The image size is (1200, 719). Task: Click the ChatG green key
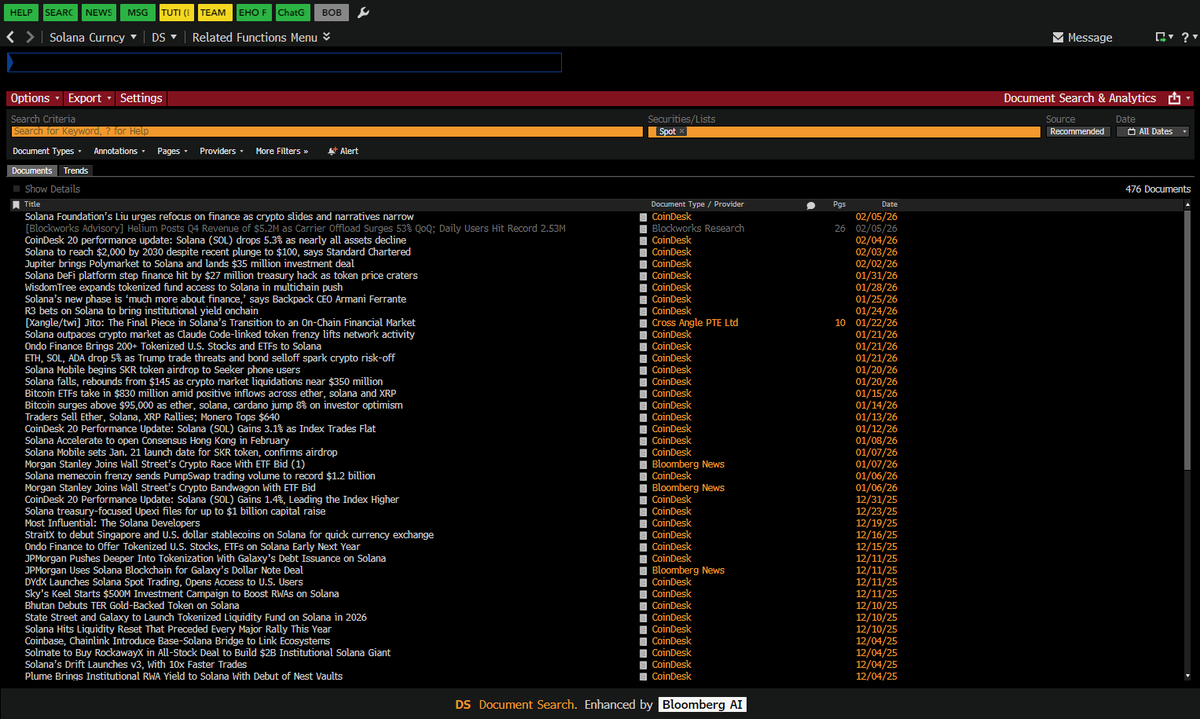pyautogui.click(x=291, y=13)
